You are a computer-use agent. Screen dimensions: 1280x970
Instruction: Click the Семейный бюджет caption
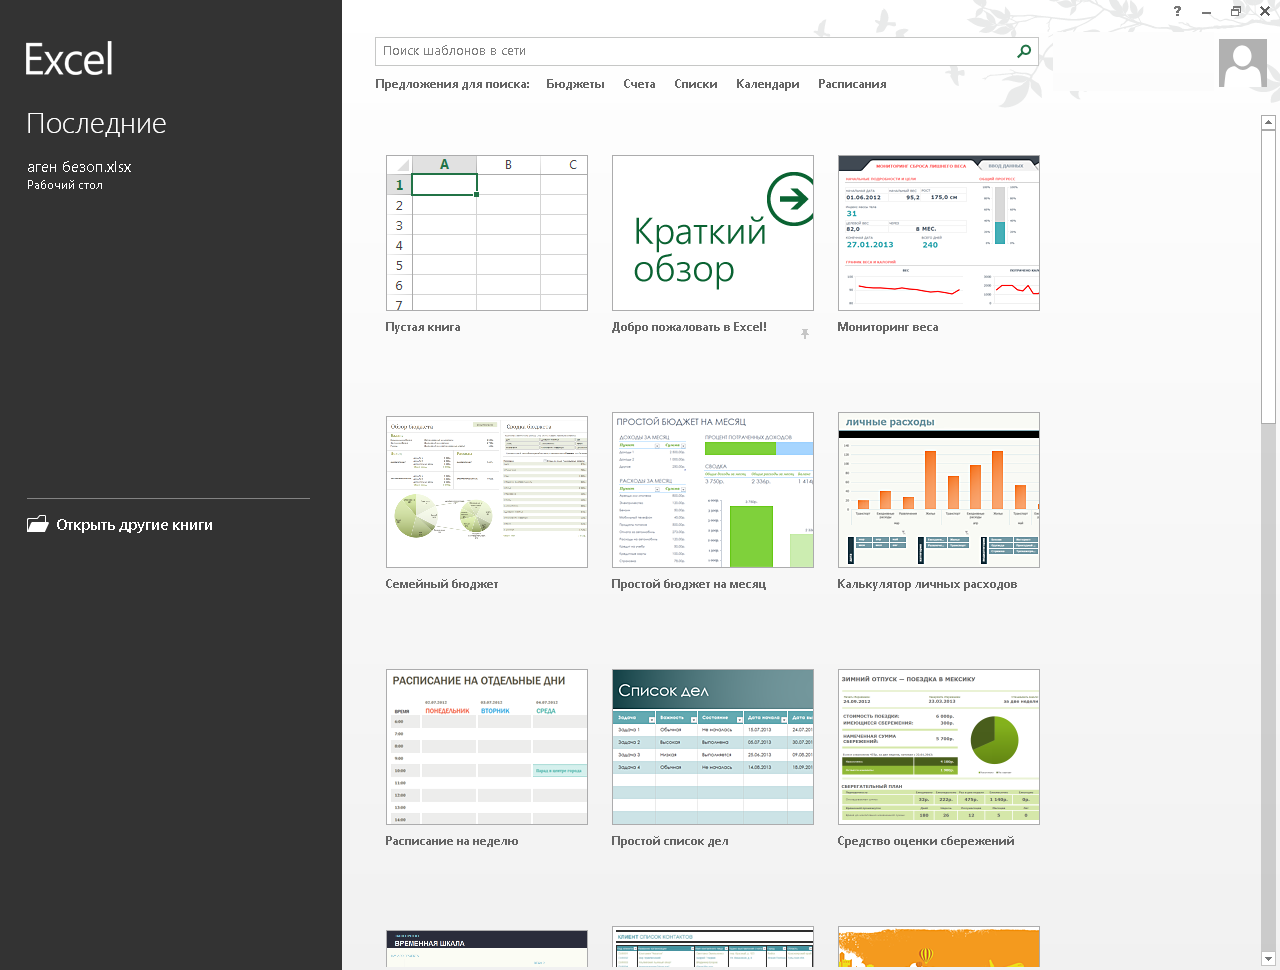(x=442, y=584)
